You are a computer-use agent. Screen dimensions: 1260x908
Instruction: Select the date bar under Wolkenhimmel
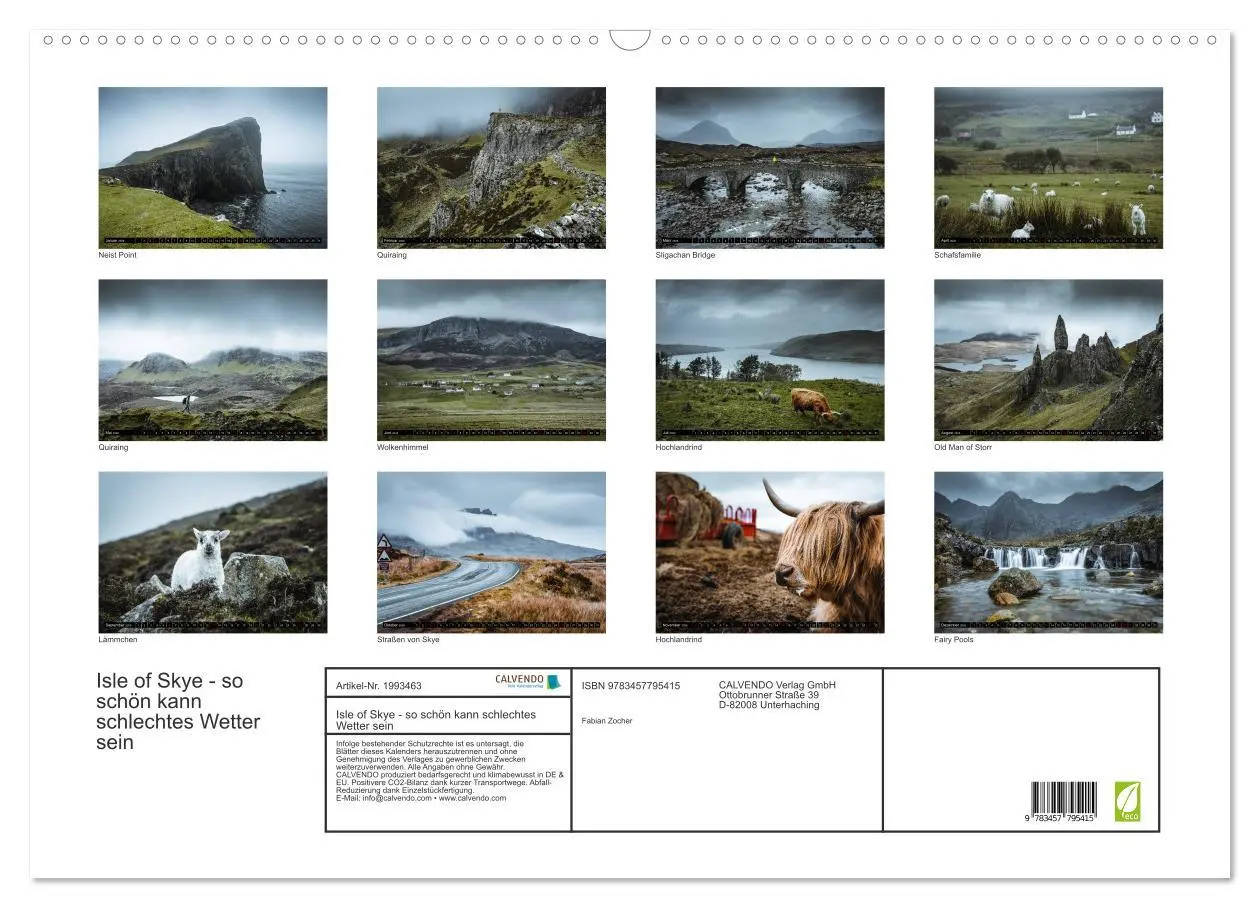click(491, 433)
